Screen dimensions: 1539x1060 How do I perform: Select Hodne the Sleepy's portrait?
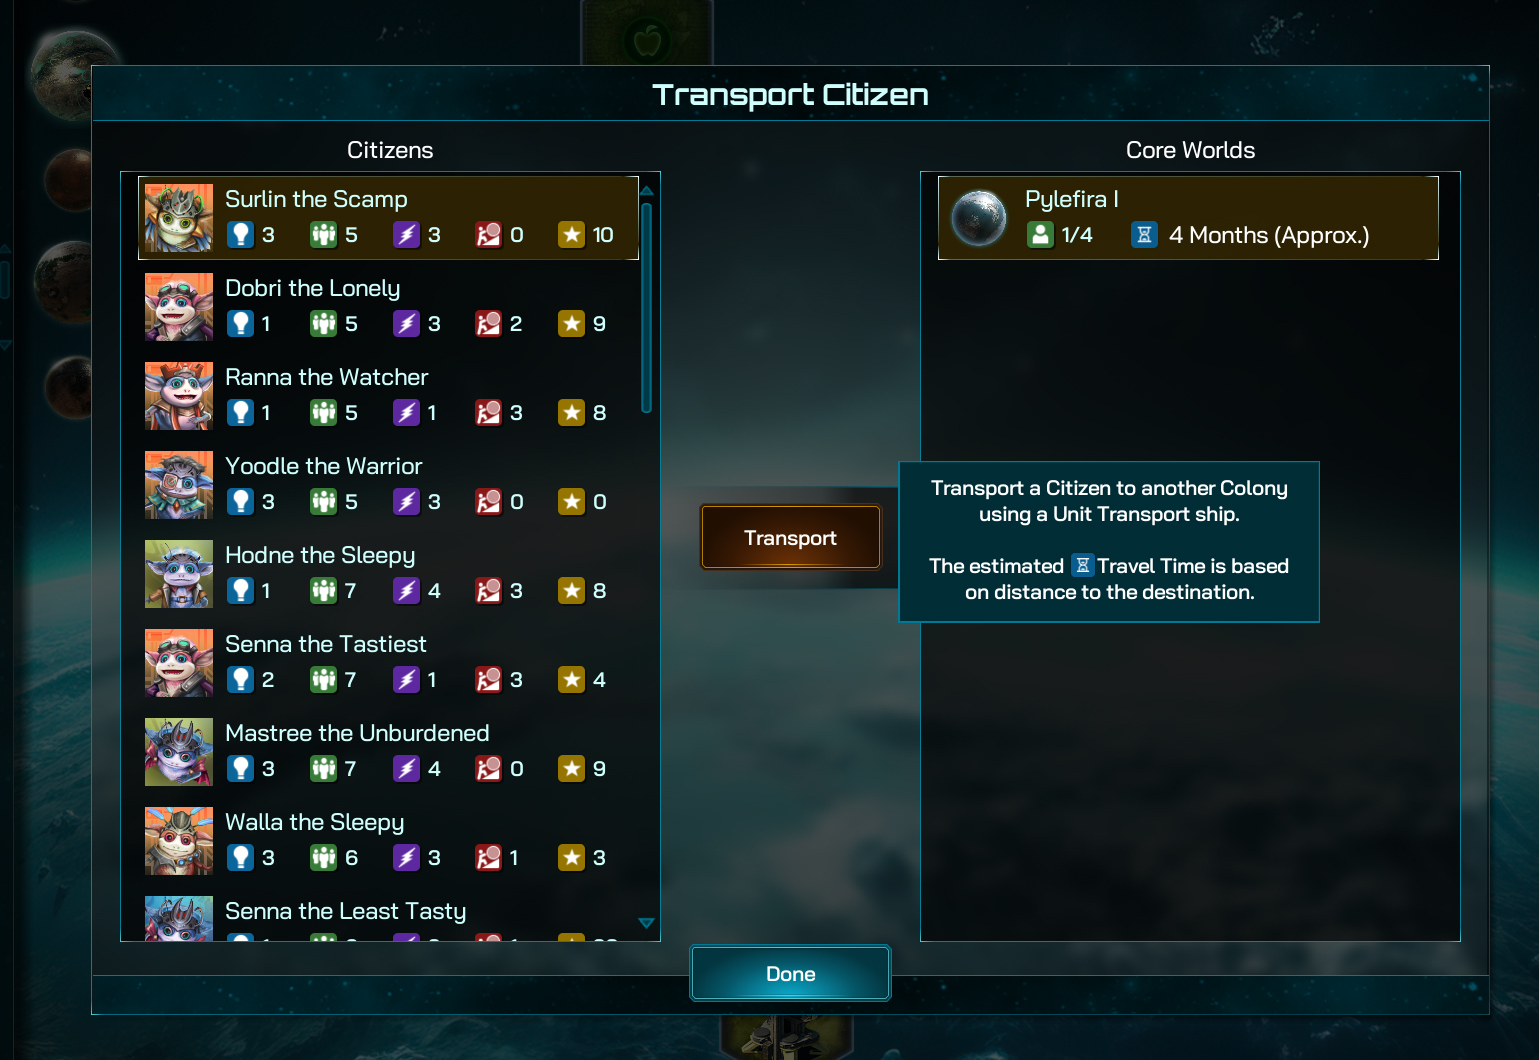[179, 574]
